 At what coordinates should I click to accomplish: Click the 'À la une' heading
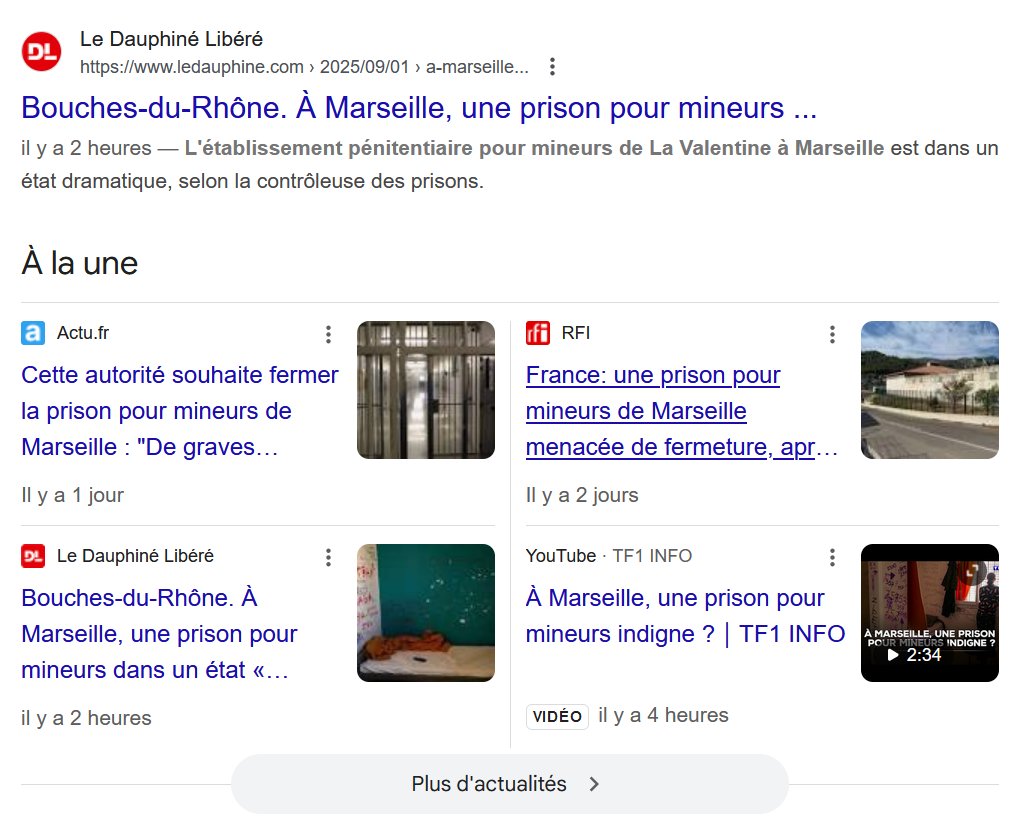click(x=80, y=263)
